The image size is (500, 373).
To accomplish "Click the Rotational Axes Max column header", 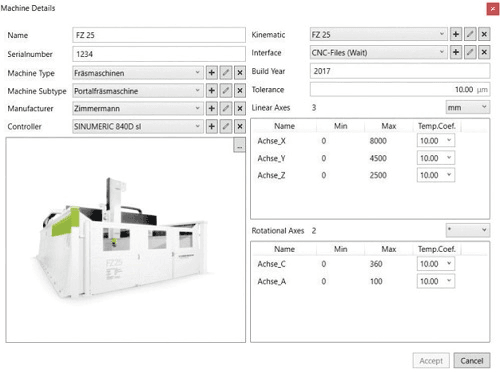I will coord(389,249).
